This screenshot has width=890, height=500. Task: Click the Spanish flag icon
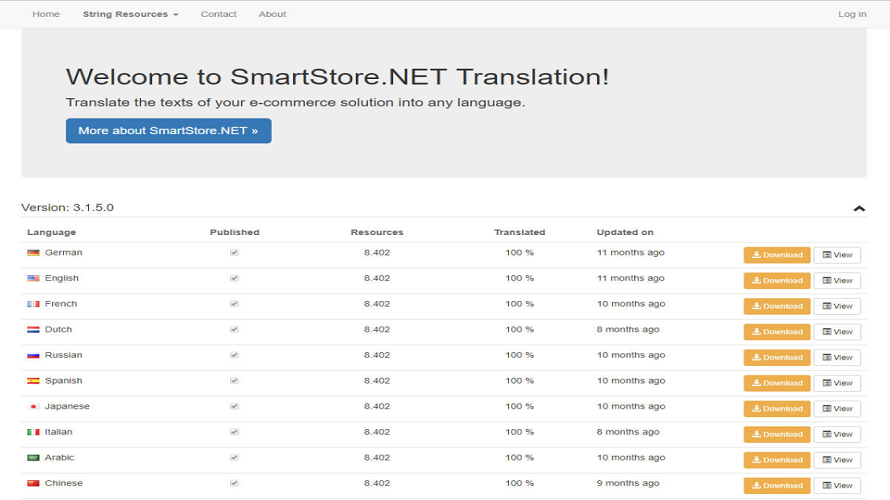click(x=33, y=381)
